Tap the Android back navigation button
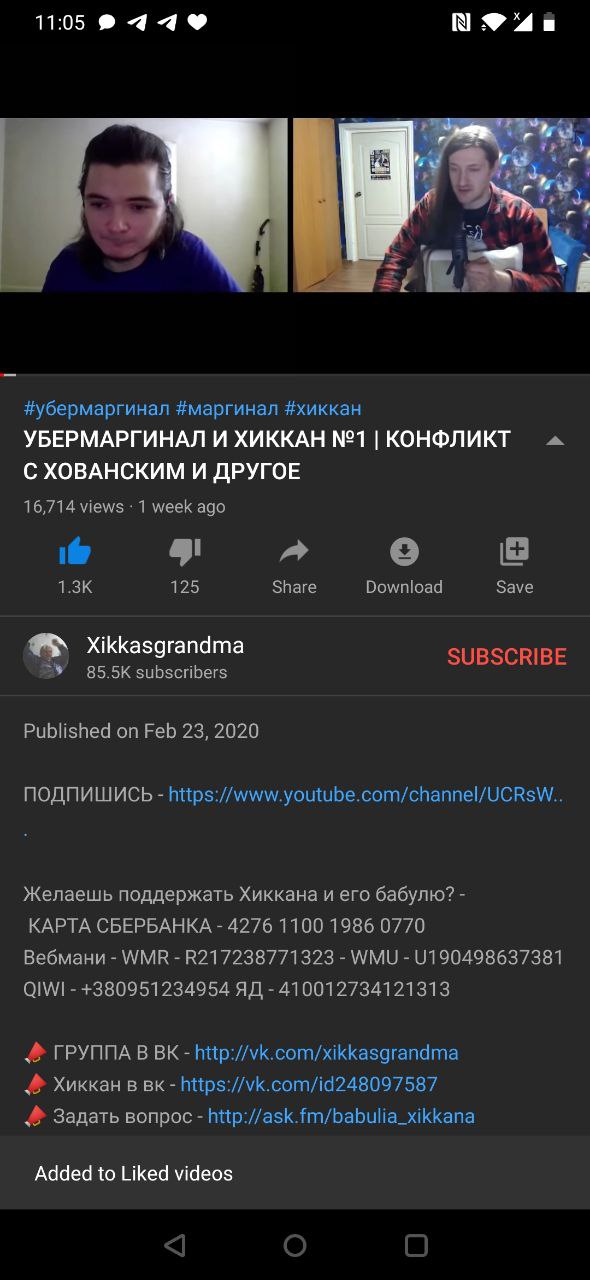590x1280 pixels. tap(175, 1245)
